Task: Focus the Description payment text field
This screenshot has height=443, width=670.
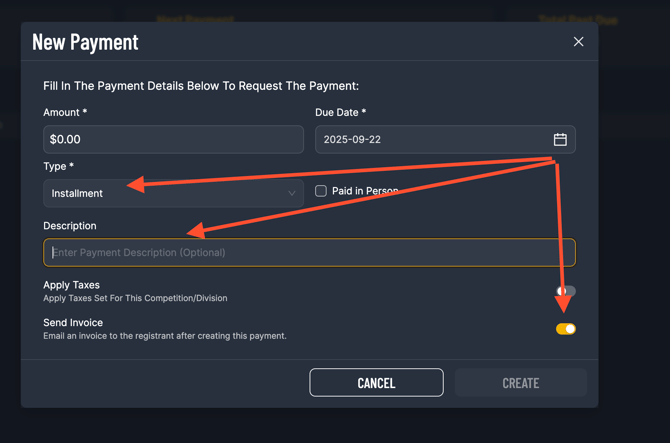Action: click(x=309, y=252)
